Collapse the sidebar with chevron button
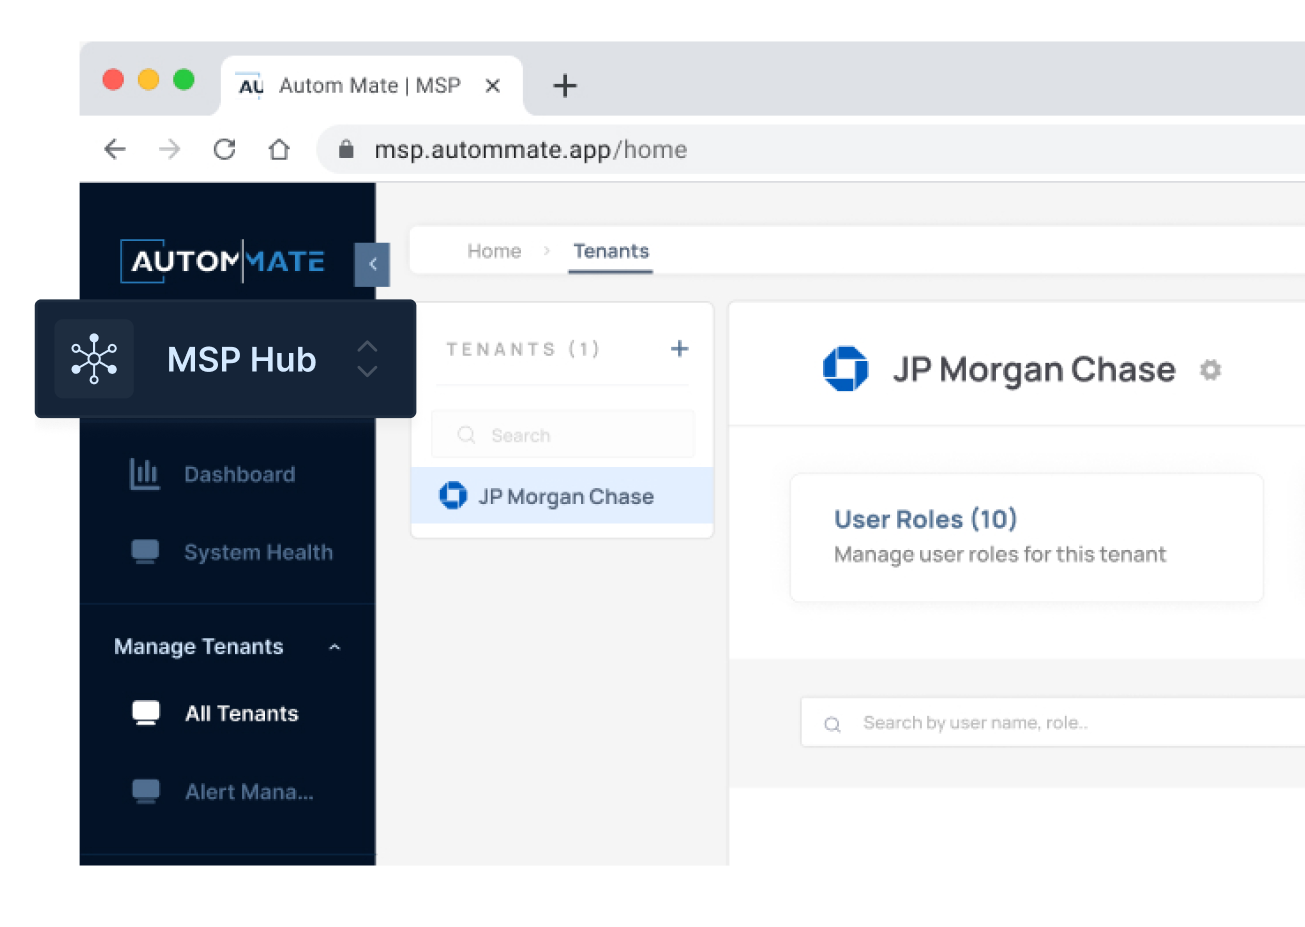The width and height of the screenshot is (1305, 927). point(372,264)
